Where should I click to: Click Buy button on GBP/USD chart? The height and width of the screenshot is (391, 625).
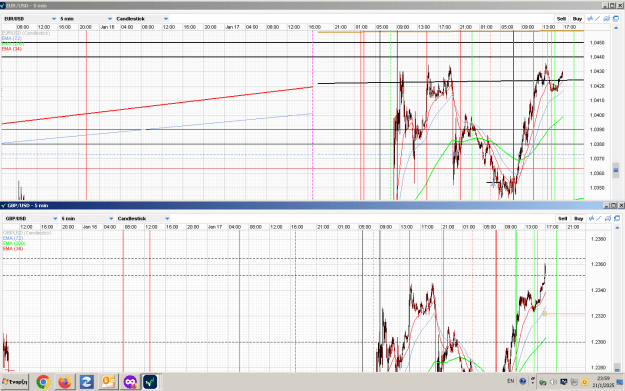[x=578, y=218]
